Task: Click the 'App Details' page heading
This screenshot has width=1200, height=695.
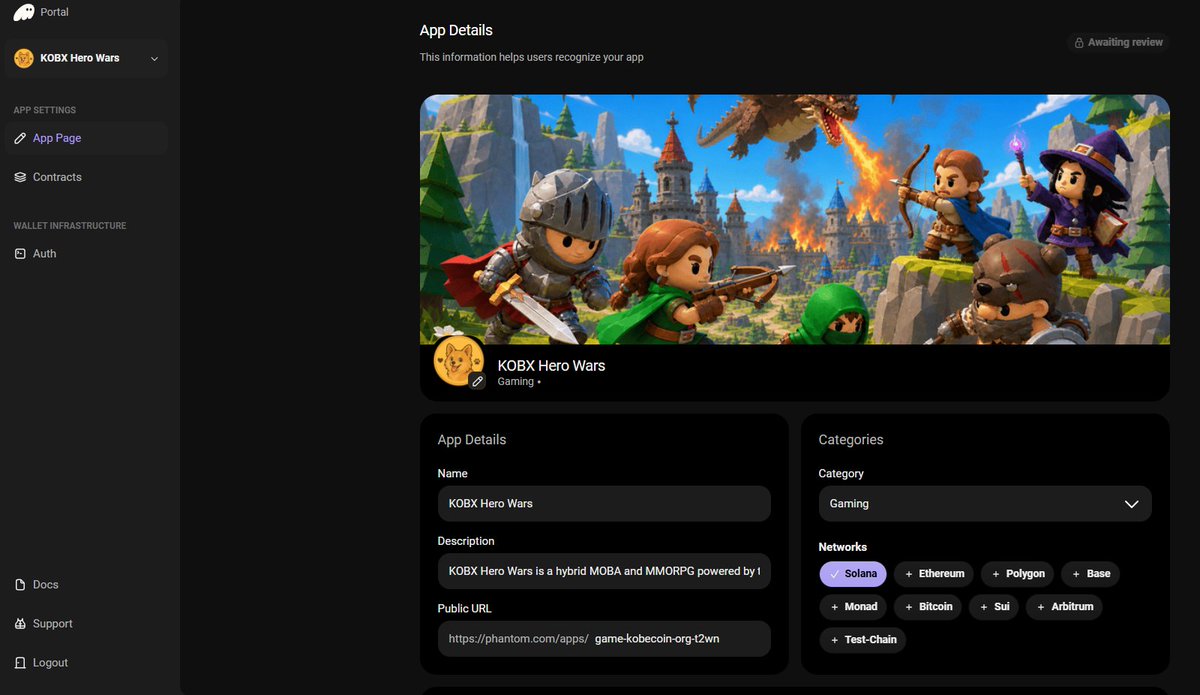Action: pyautogui.click(x=456, y=31)
